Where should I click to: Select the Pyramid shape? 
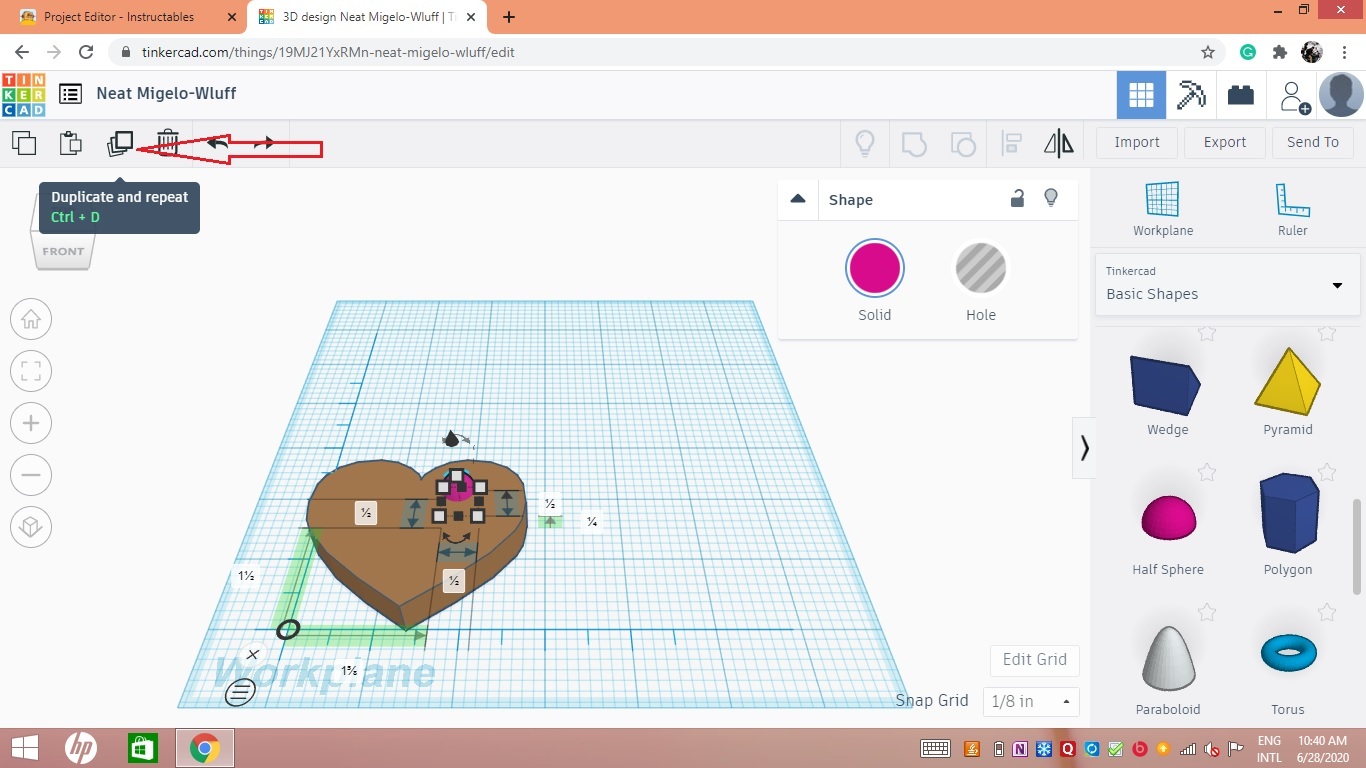click(x=1288, y=382)
